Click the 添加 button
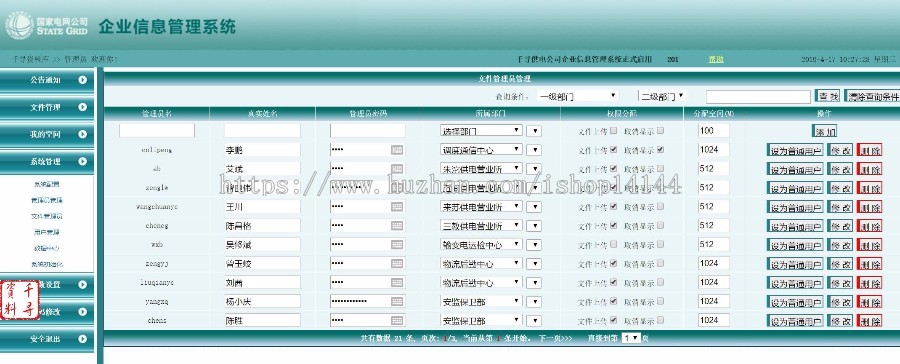Image resolution: width=900 pixels, height=364 pixels. pos(824,131)
